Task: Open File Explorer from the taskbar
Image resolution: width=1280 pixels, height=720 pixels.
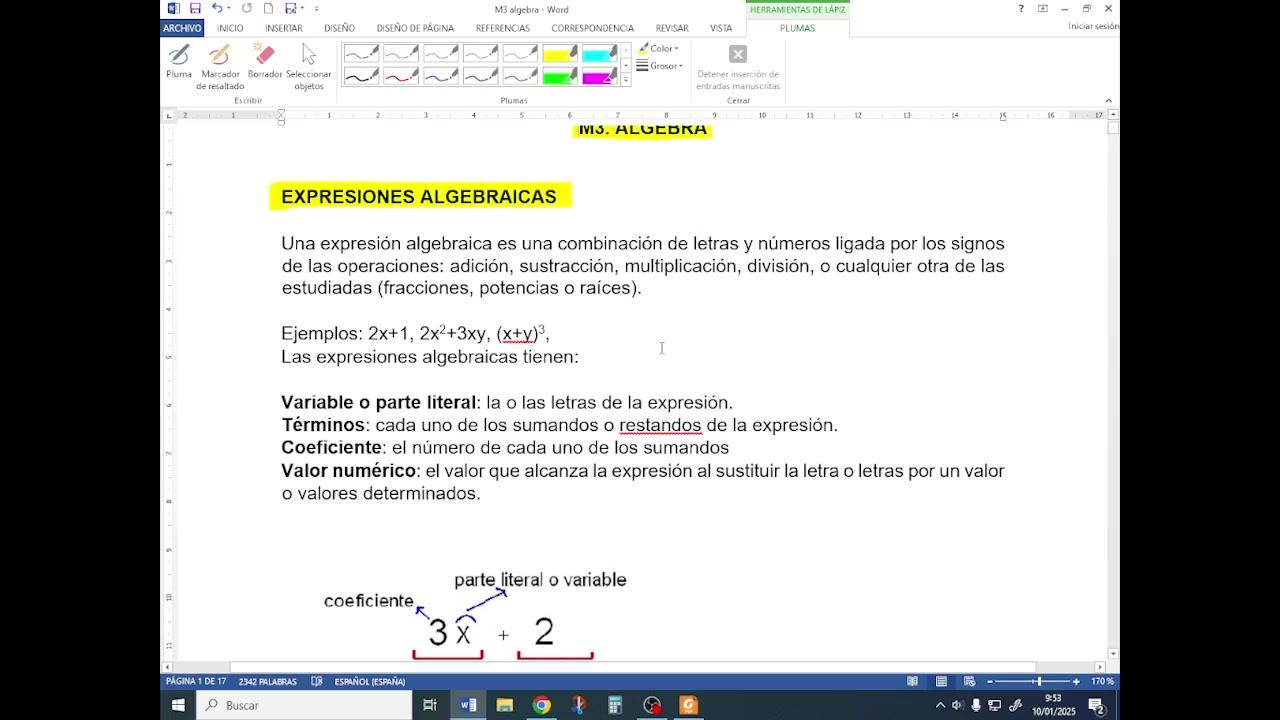Action: (505, 705)
